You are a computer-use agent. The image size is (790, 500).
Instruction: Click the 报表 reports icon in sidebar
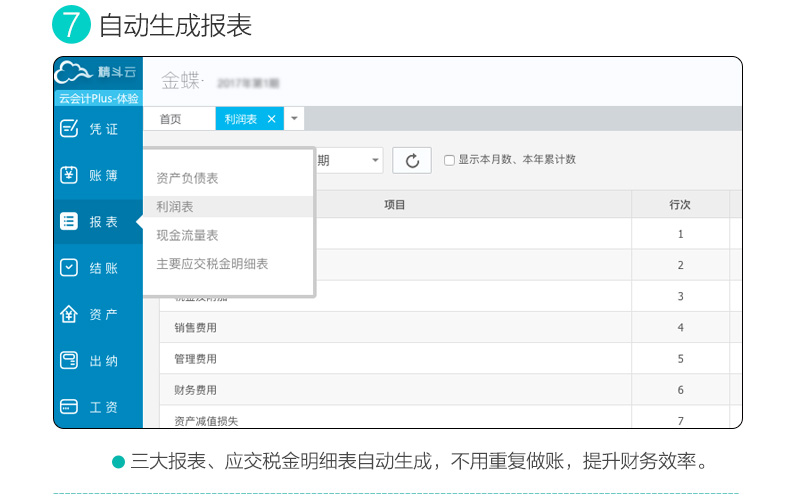coord(69,221)
